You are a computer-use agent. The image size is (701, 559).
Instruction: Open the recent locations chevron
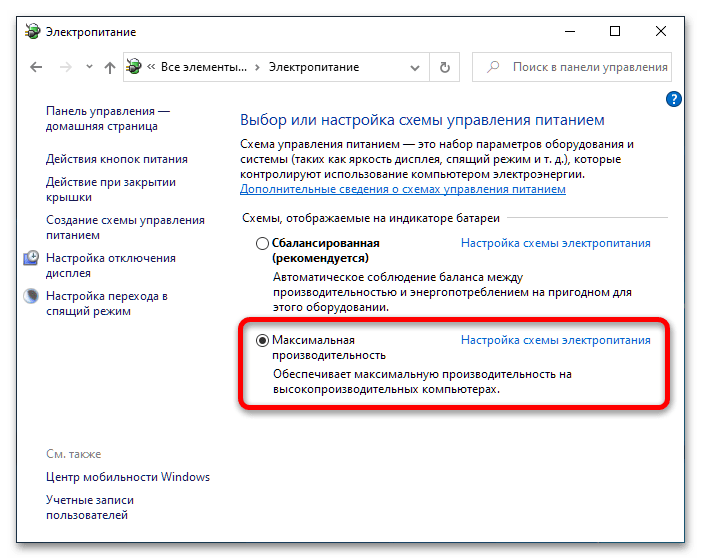[x=89, y=67]
